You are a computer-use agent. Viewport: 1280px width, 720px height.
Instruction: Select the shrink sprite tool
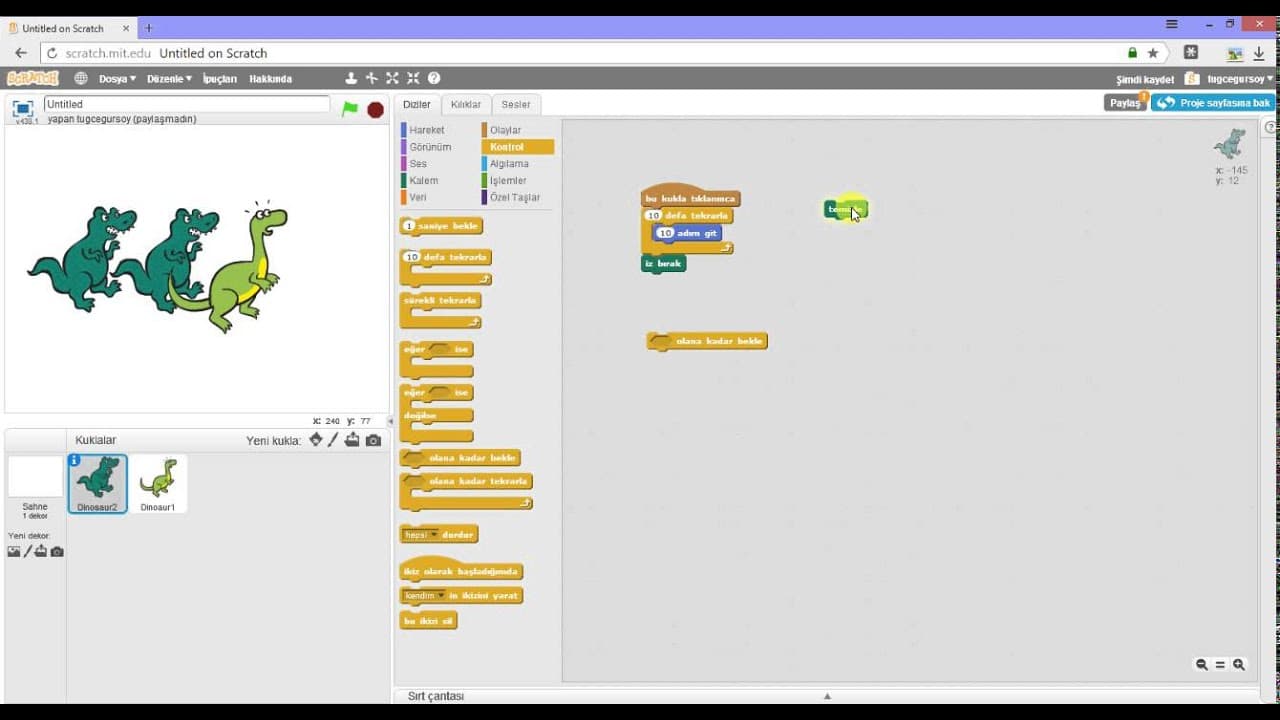coord(413,78)
